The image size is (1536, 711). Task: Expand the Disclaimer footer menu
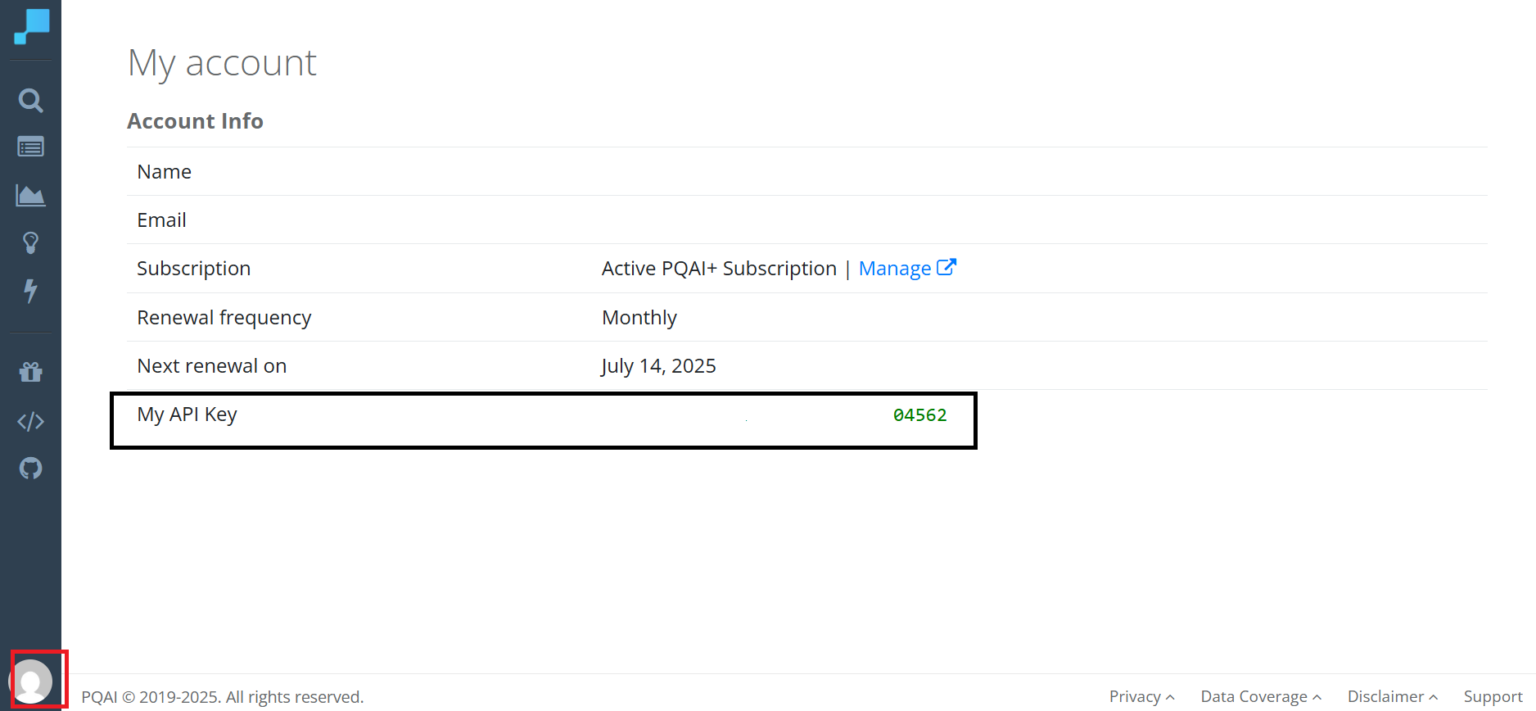(1392, 696)
